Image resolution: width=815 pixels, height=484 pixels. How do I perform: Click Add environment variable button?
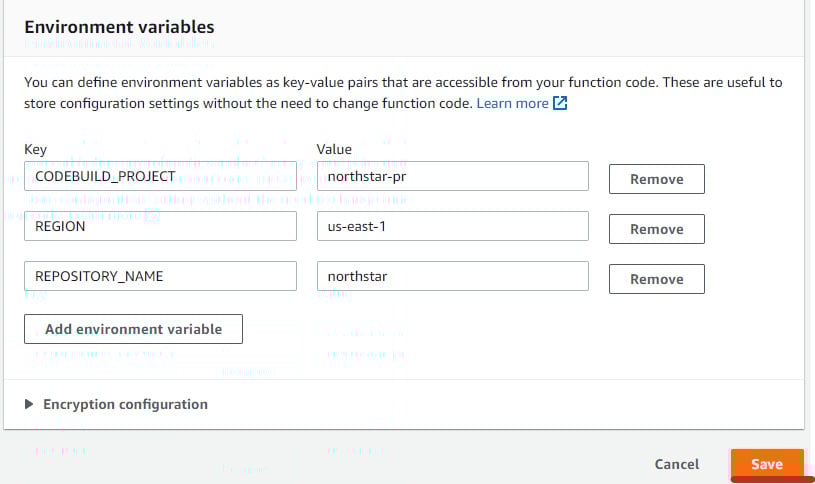click(133, 329)
